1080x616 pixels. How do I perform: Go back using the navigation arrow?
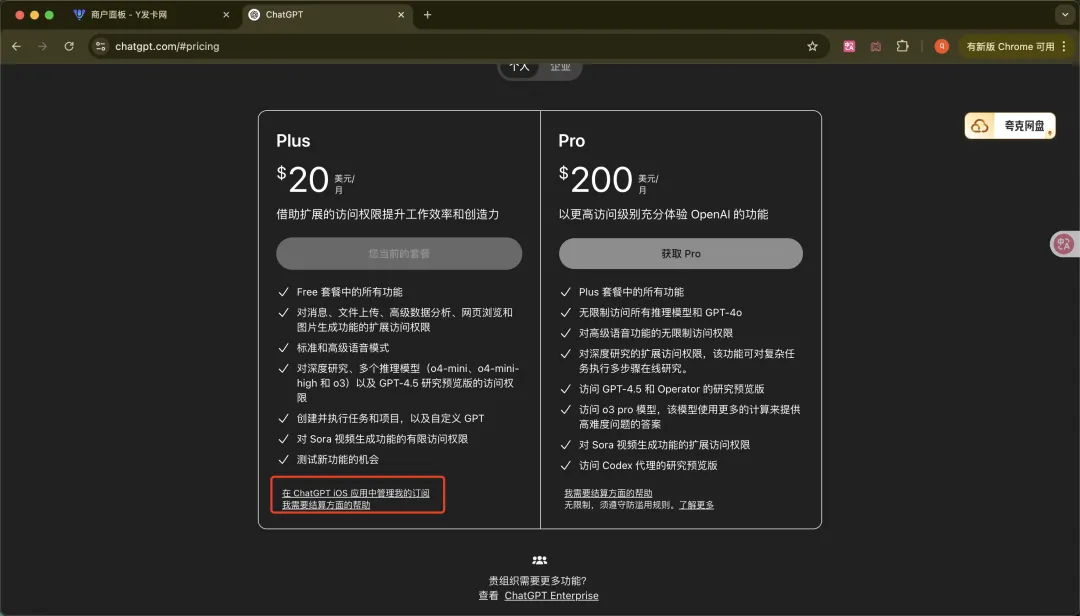[x=16, y=46]
